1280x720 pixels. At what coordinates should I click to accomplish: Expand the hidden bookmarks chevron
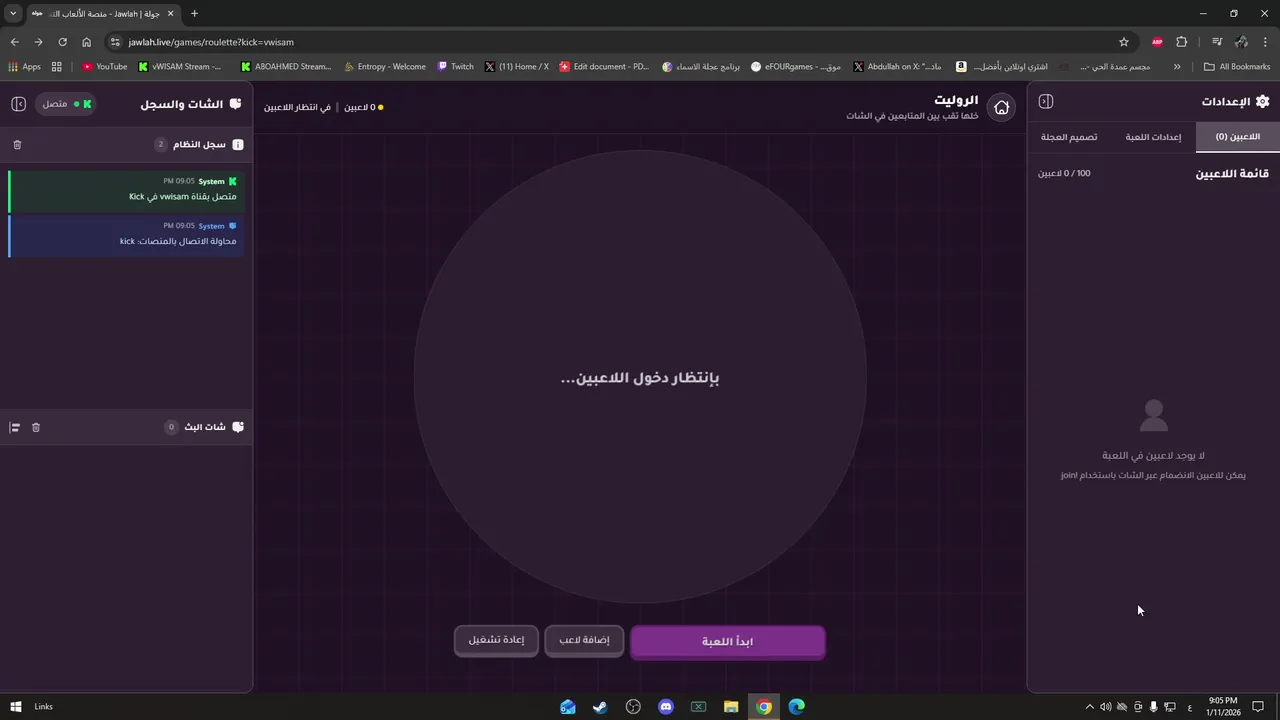1177,67
